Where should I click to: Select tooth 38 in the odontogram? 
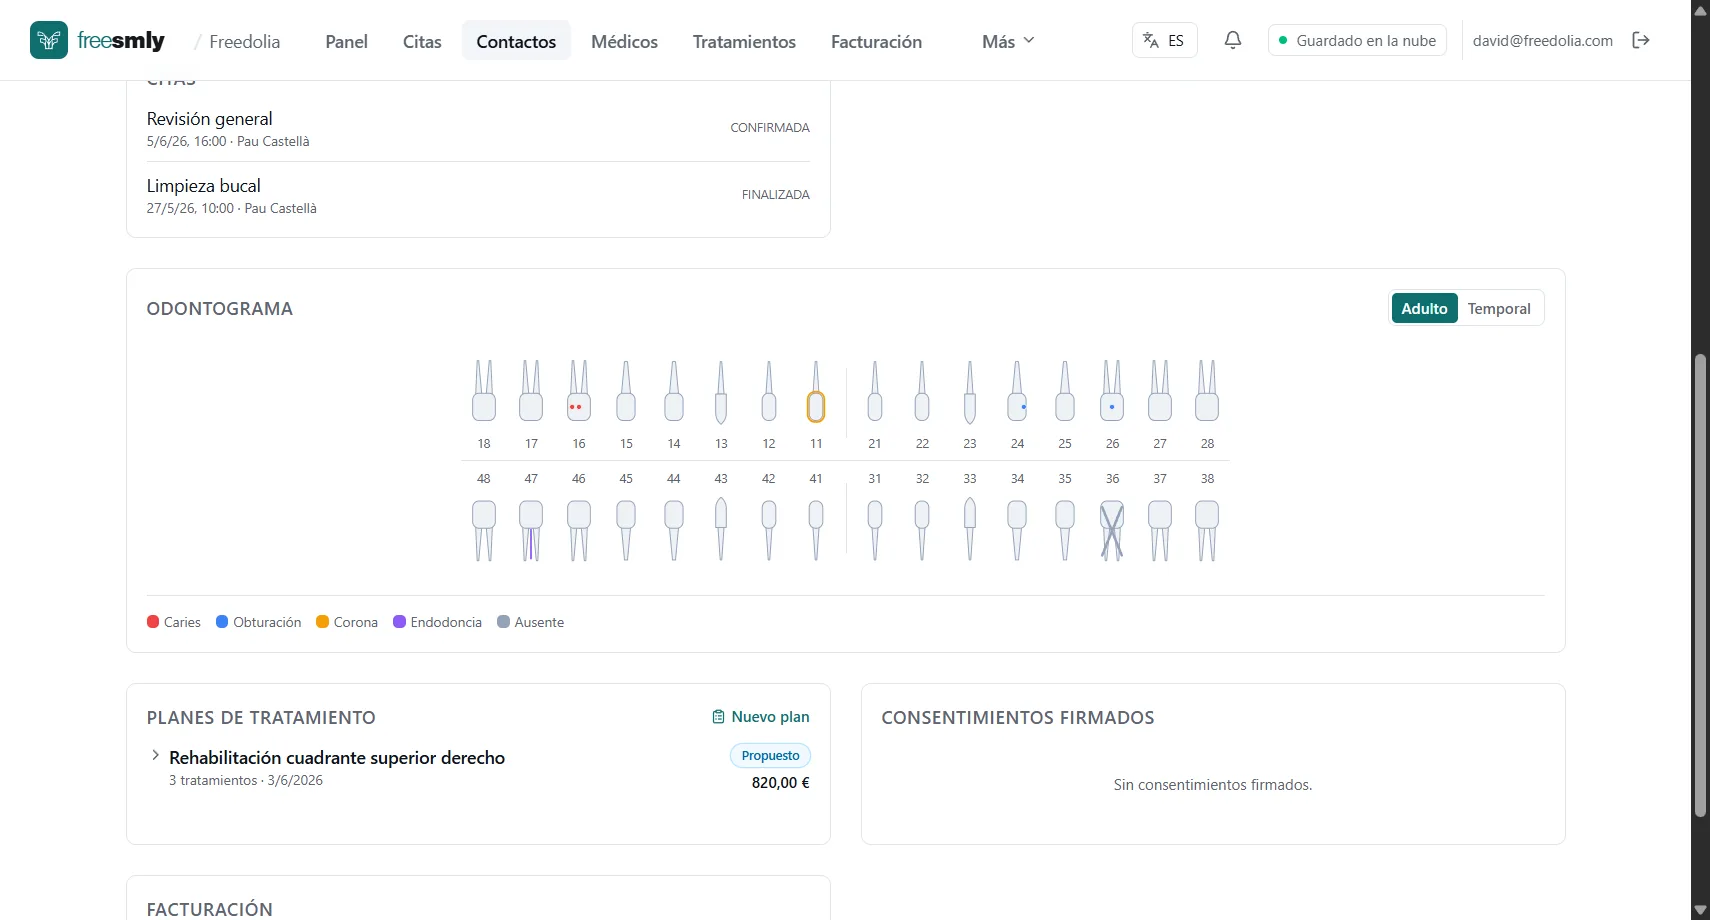1207,530
